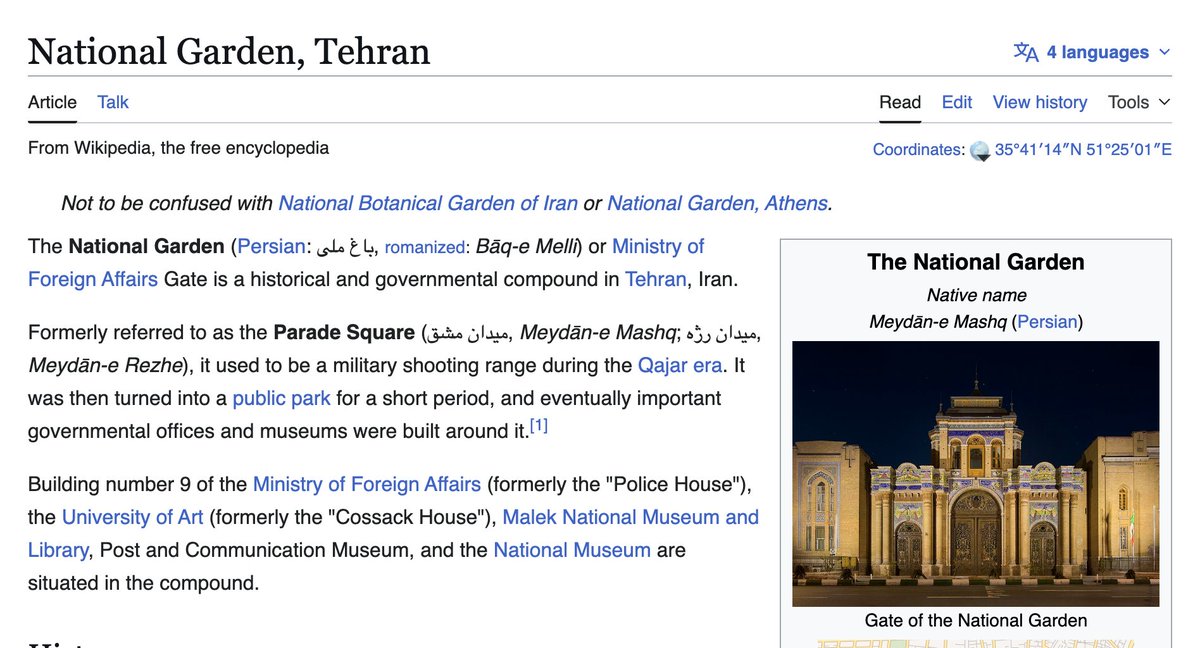Image resolution: width=1200 pixels, height=648 pixels.
Task: Open the Coordinates link
Action: click(x=918, y=150)
